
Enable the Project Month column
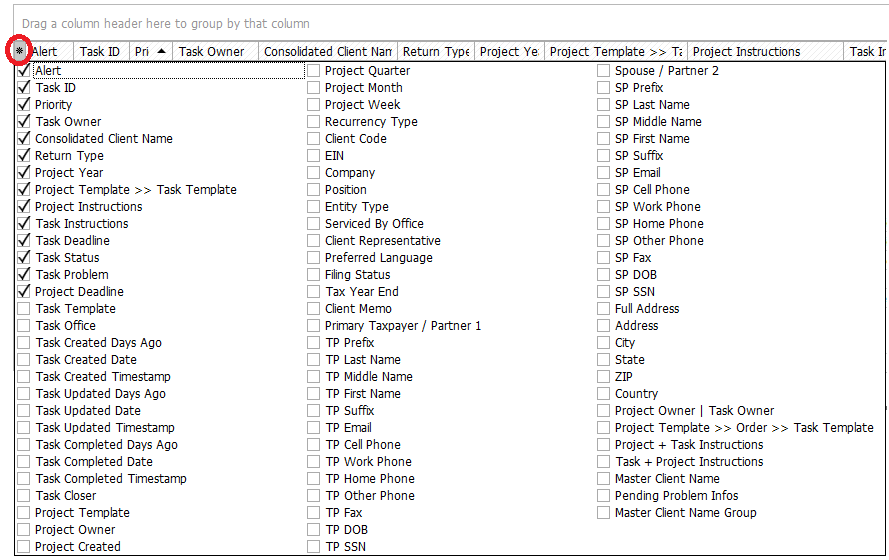coord(314,88)
